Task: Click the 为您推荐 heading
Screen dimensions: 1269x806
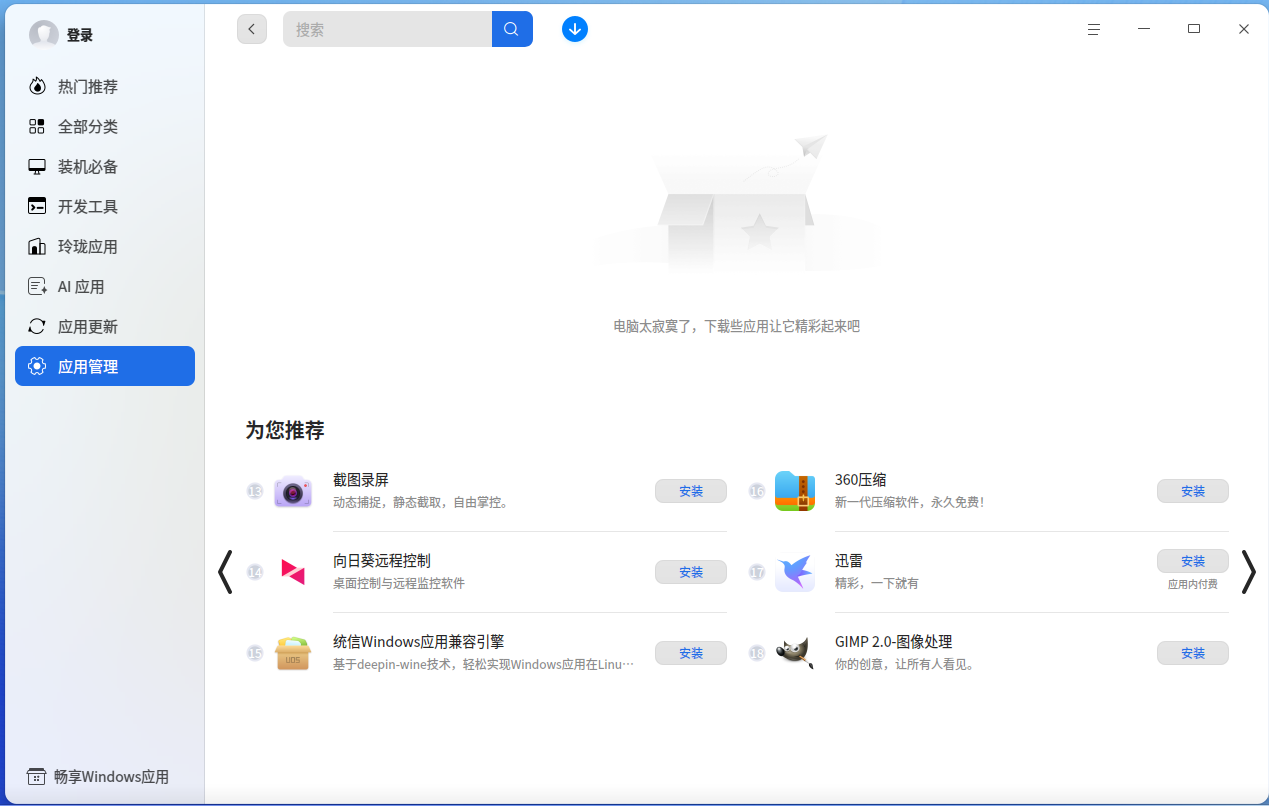Action: click(x=285, y=430)
